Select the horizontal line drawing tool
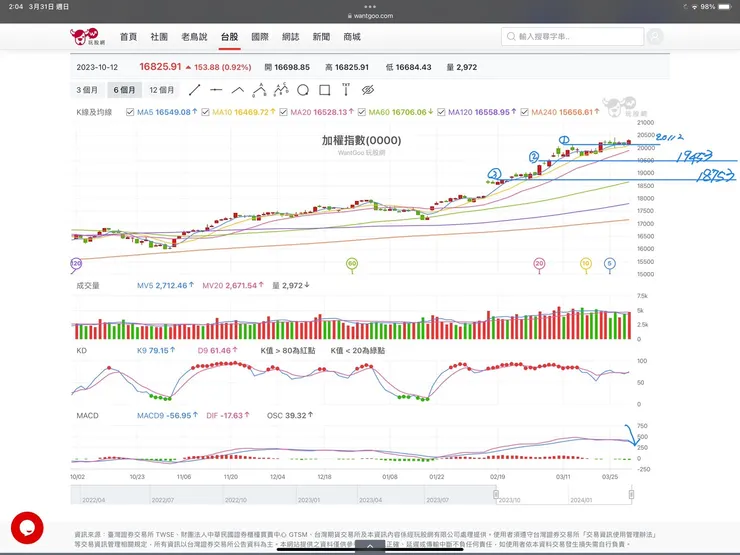The image size is (740, 555). (216, 90)
